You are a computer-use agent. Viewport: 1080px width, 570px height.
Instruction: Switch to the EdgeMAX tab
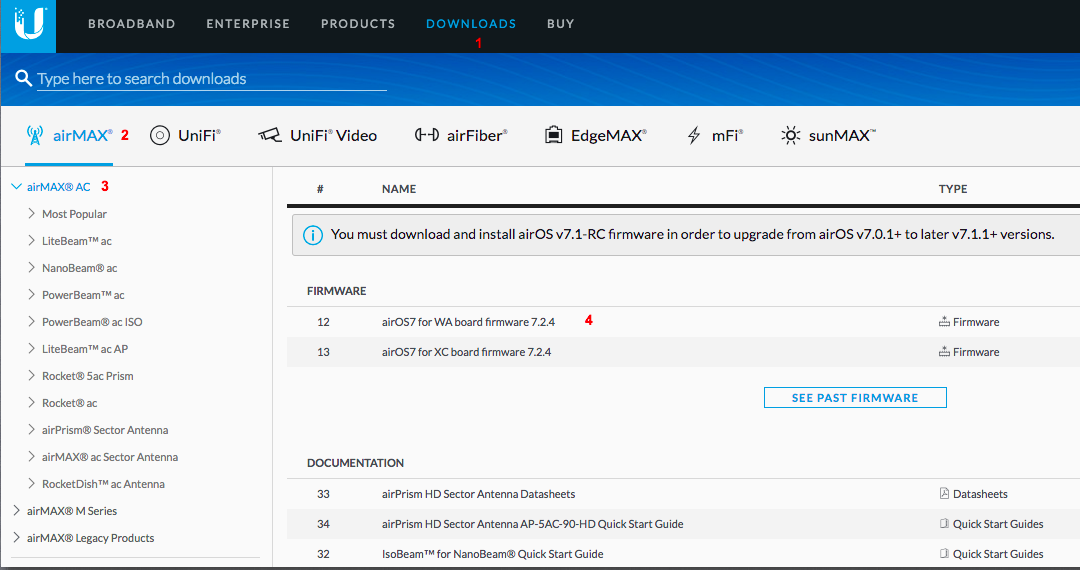(596, 136)
